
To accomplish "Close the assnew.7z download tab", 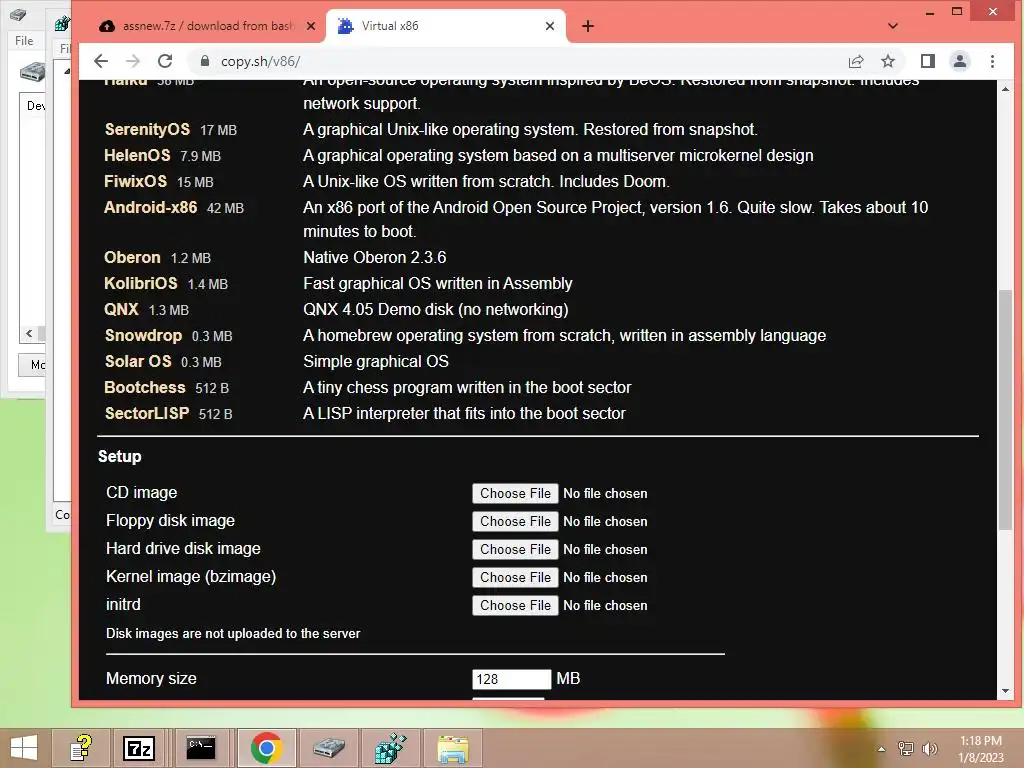I will click(311, 26).
